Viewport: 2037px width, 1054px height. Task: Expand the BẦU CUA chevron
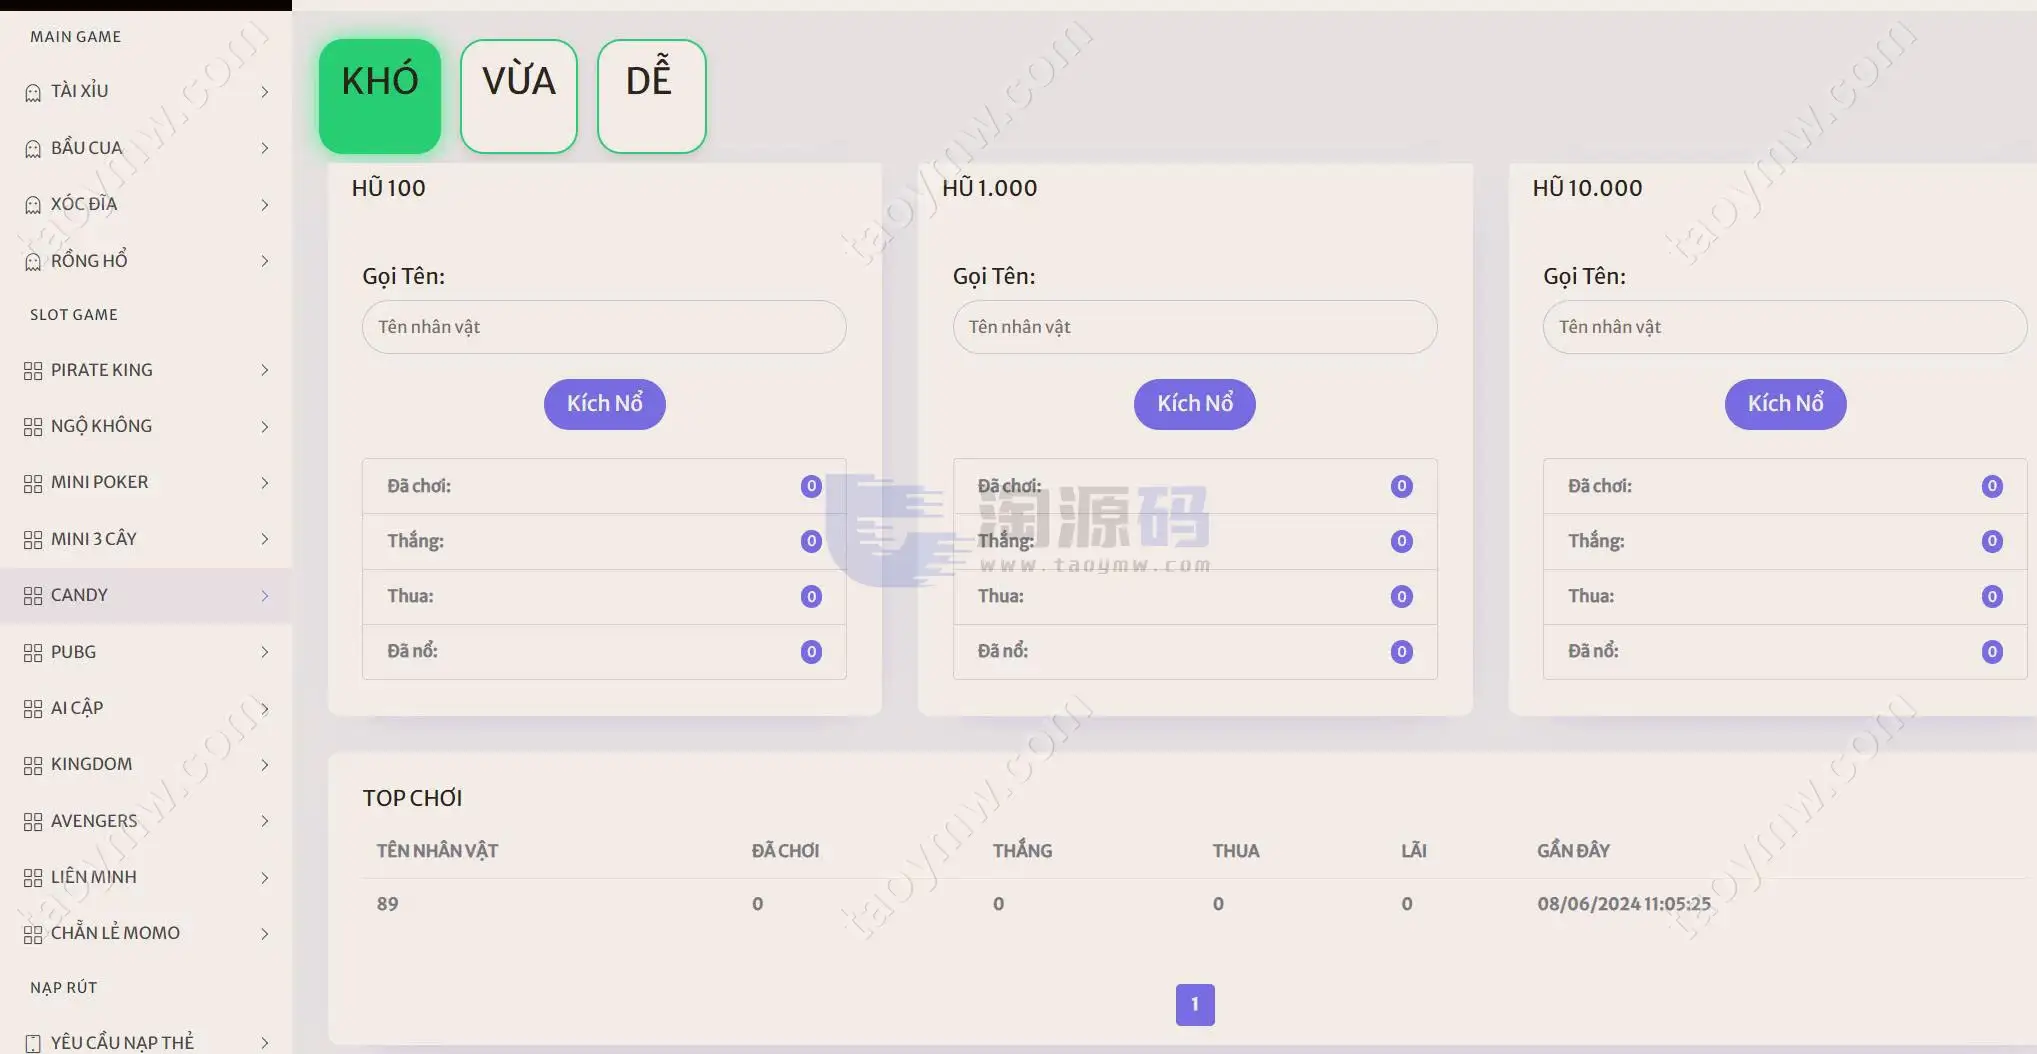(x=264, y=148)
